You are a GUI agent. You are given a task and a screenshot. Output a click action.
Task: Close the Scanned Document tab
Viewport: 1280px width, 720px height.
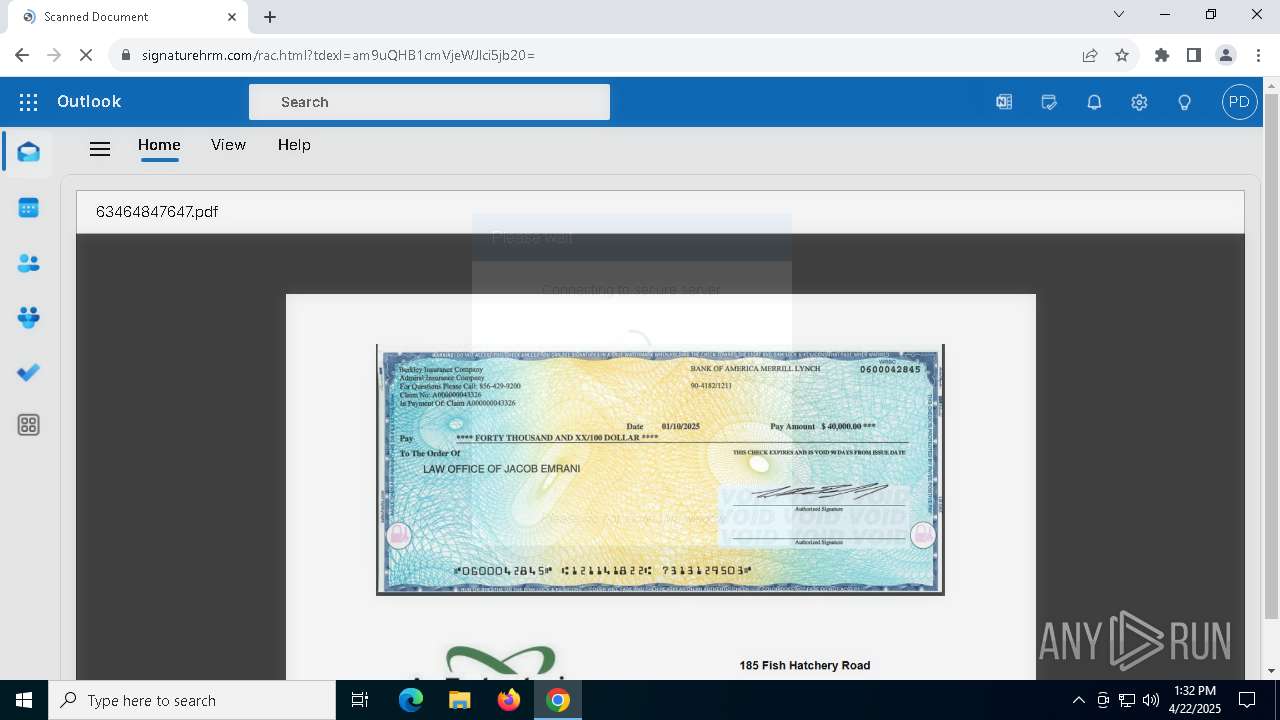(x=232, y=16)
